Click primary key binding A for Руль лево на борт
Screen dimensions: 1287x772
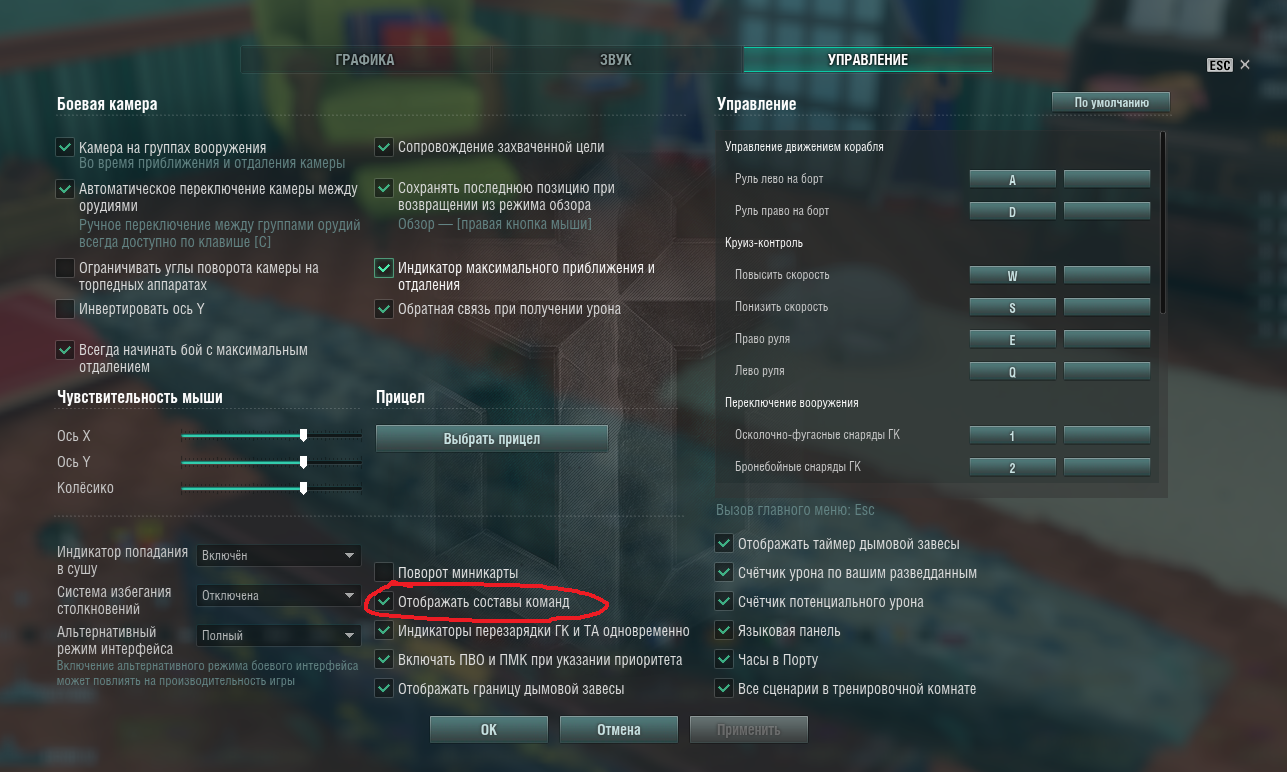(1013, 180)
